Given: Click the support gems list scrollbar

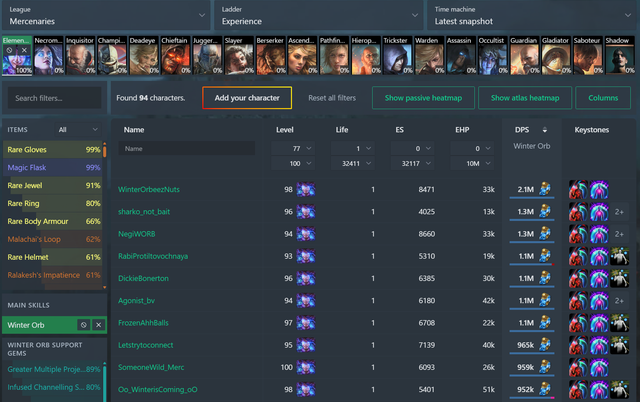Looking at the screenshot, I should coord(104,382).
